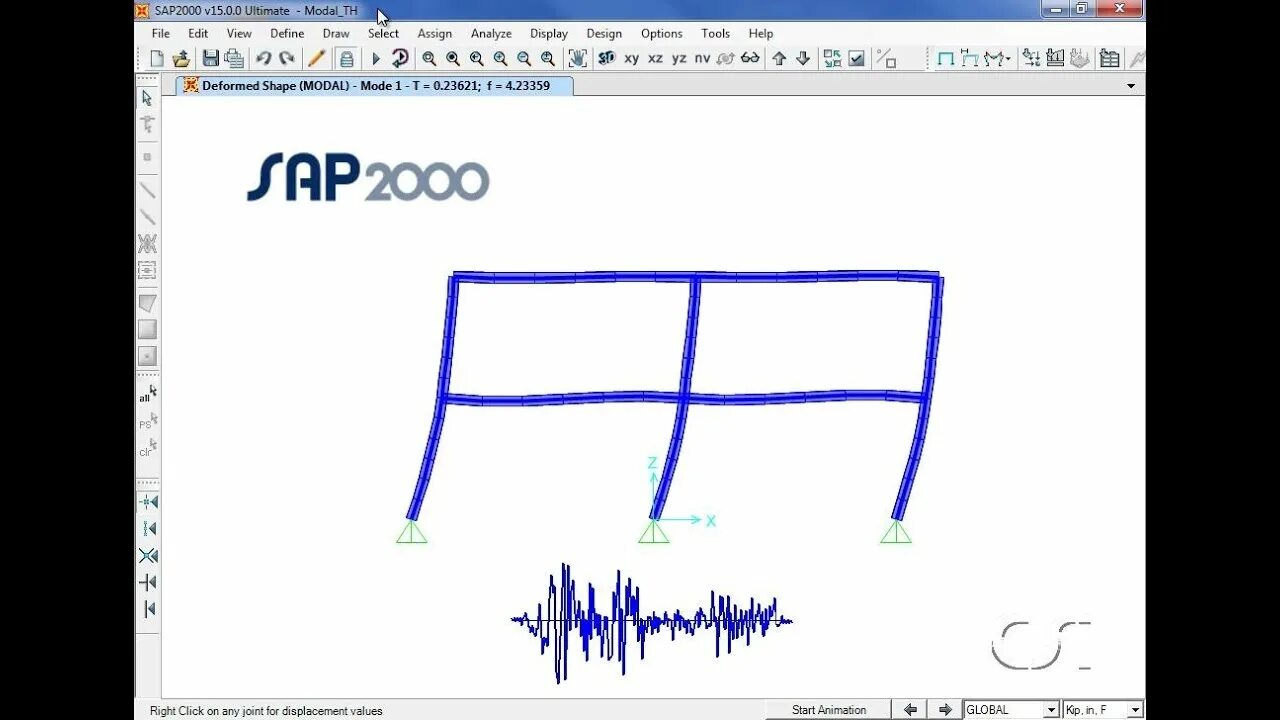Show the deformed shape icon
1280x720 pixels.
point(969,59)
